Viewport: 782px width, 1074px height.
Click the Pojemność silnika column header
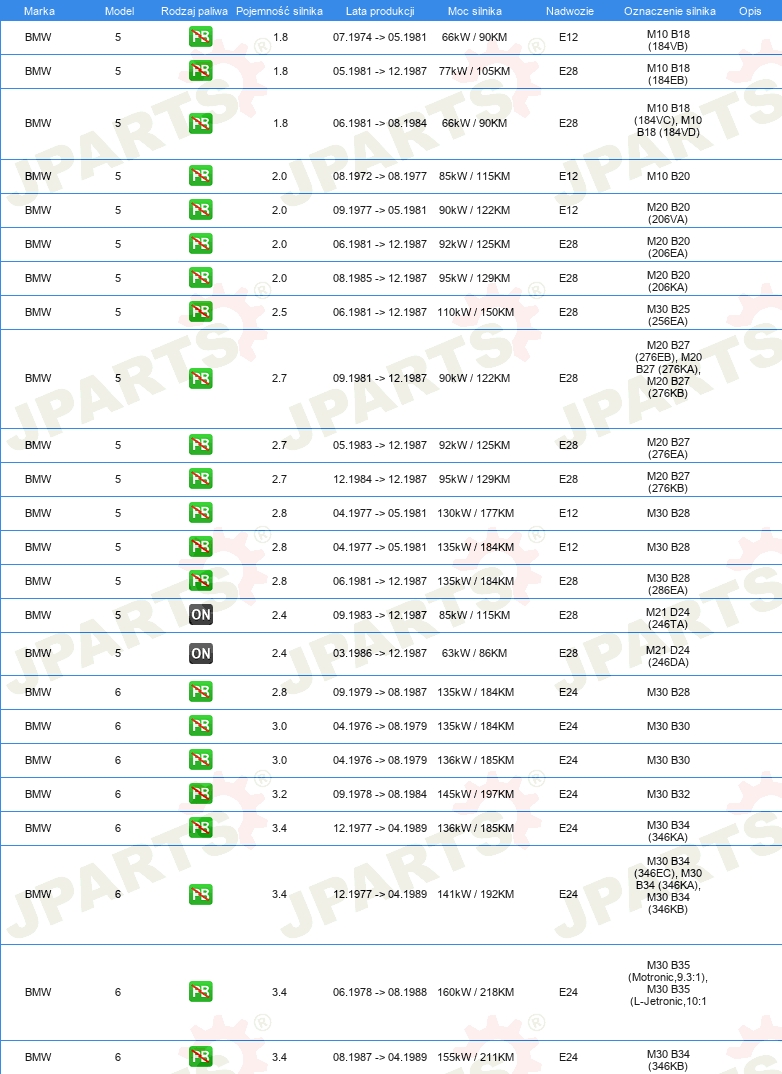coord(279,11)
